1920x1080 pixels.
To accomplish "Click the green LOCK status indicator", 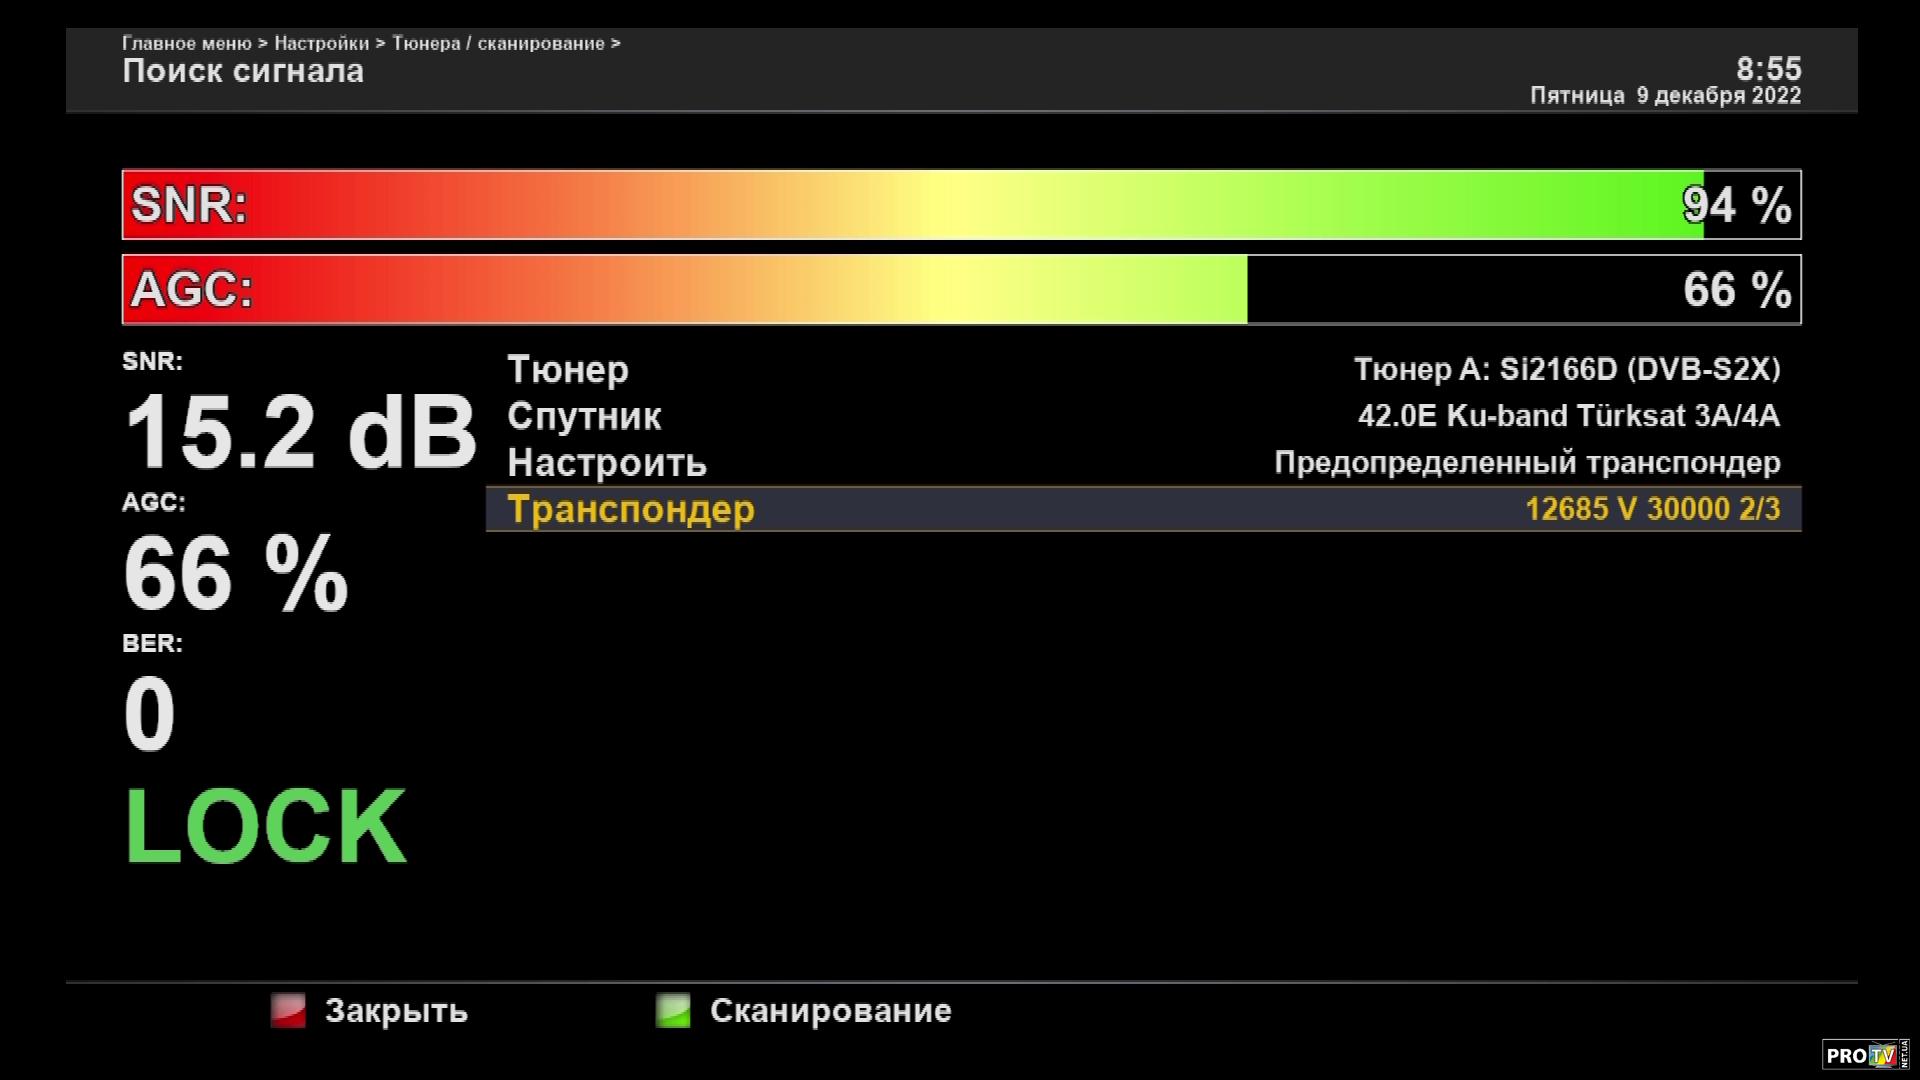I will (x=265, y=827).
